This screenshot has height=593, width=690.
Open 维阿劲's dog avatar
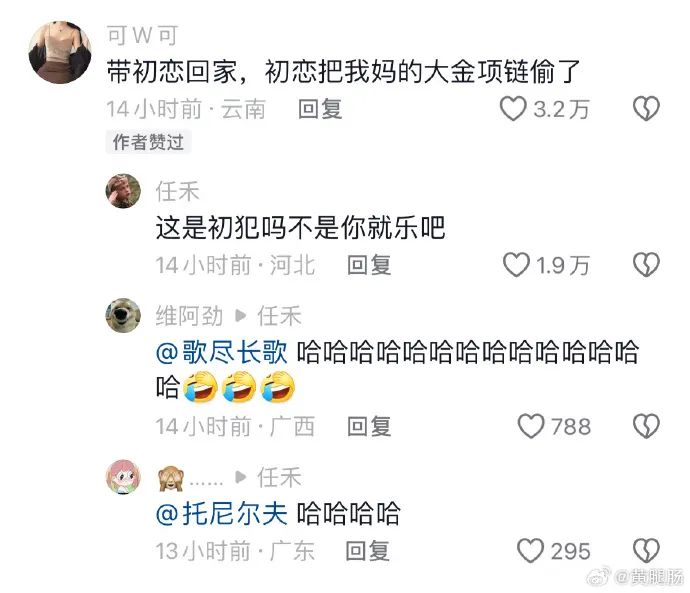click(123, 315)
